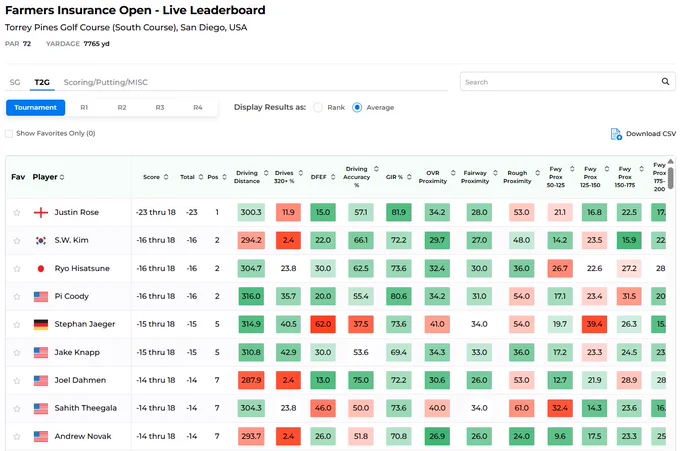Click Ryo Hisatsune's Japan flag icon

[41, 268]
